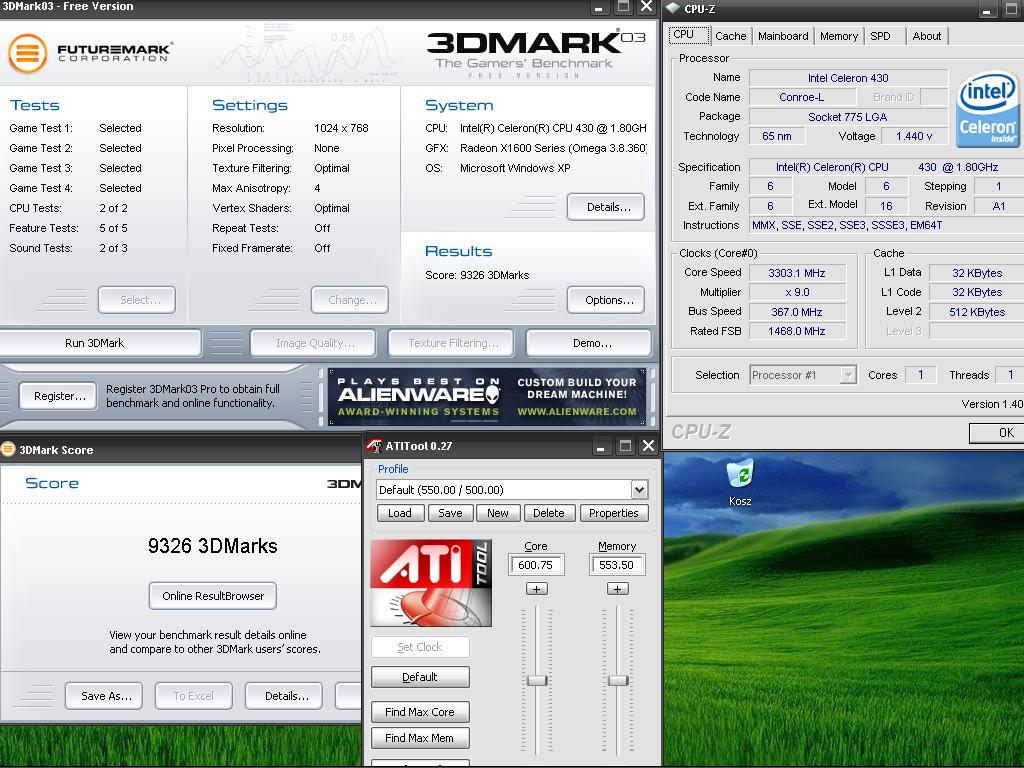
Task: Close the ATITool window
Action: pos(648,446)
